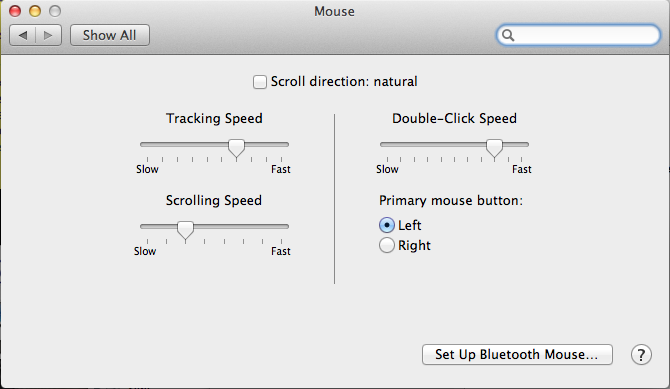Click inside the search input field

point(585,35)
